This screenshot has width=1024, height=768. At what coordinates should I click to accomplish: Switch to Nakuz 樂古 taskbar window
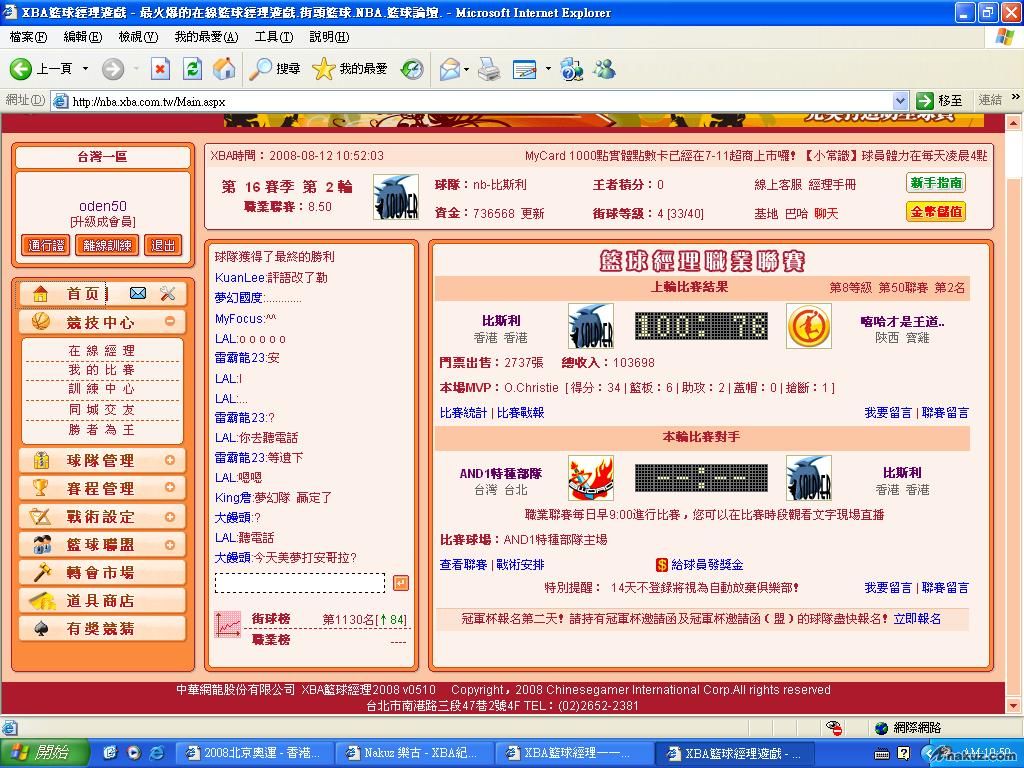tap(415, 753)
